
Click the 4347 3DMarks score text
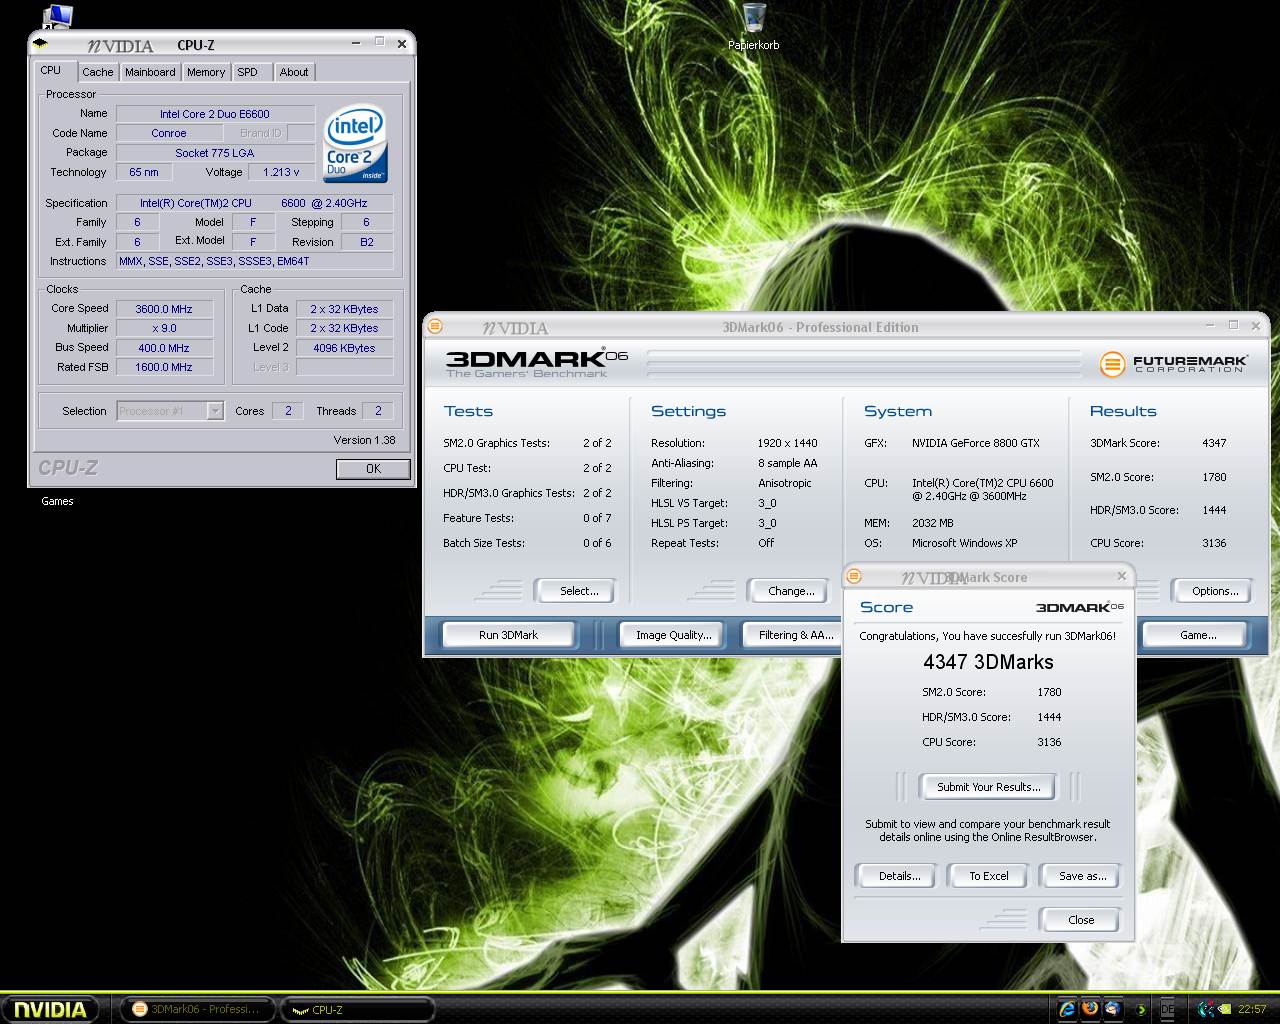[x=988, y=662]
